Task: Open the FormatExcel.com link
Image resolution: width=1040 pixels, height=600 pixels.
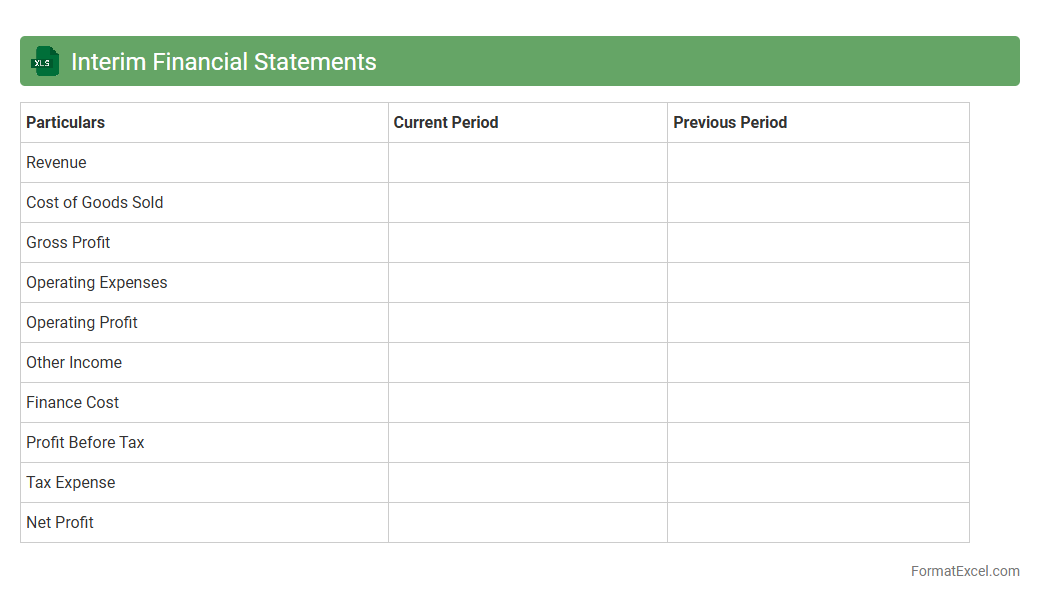Action: tap(964, 571)
